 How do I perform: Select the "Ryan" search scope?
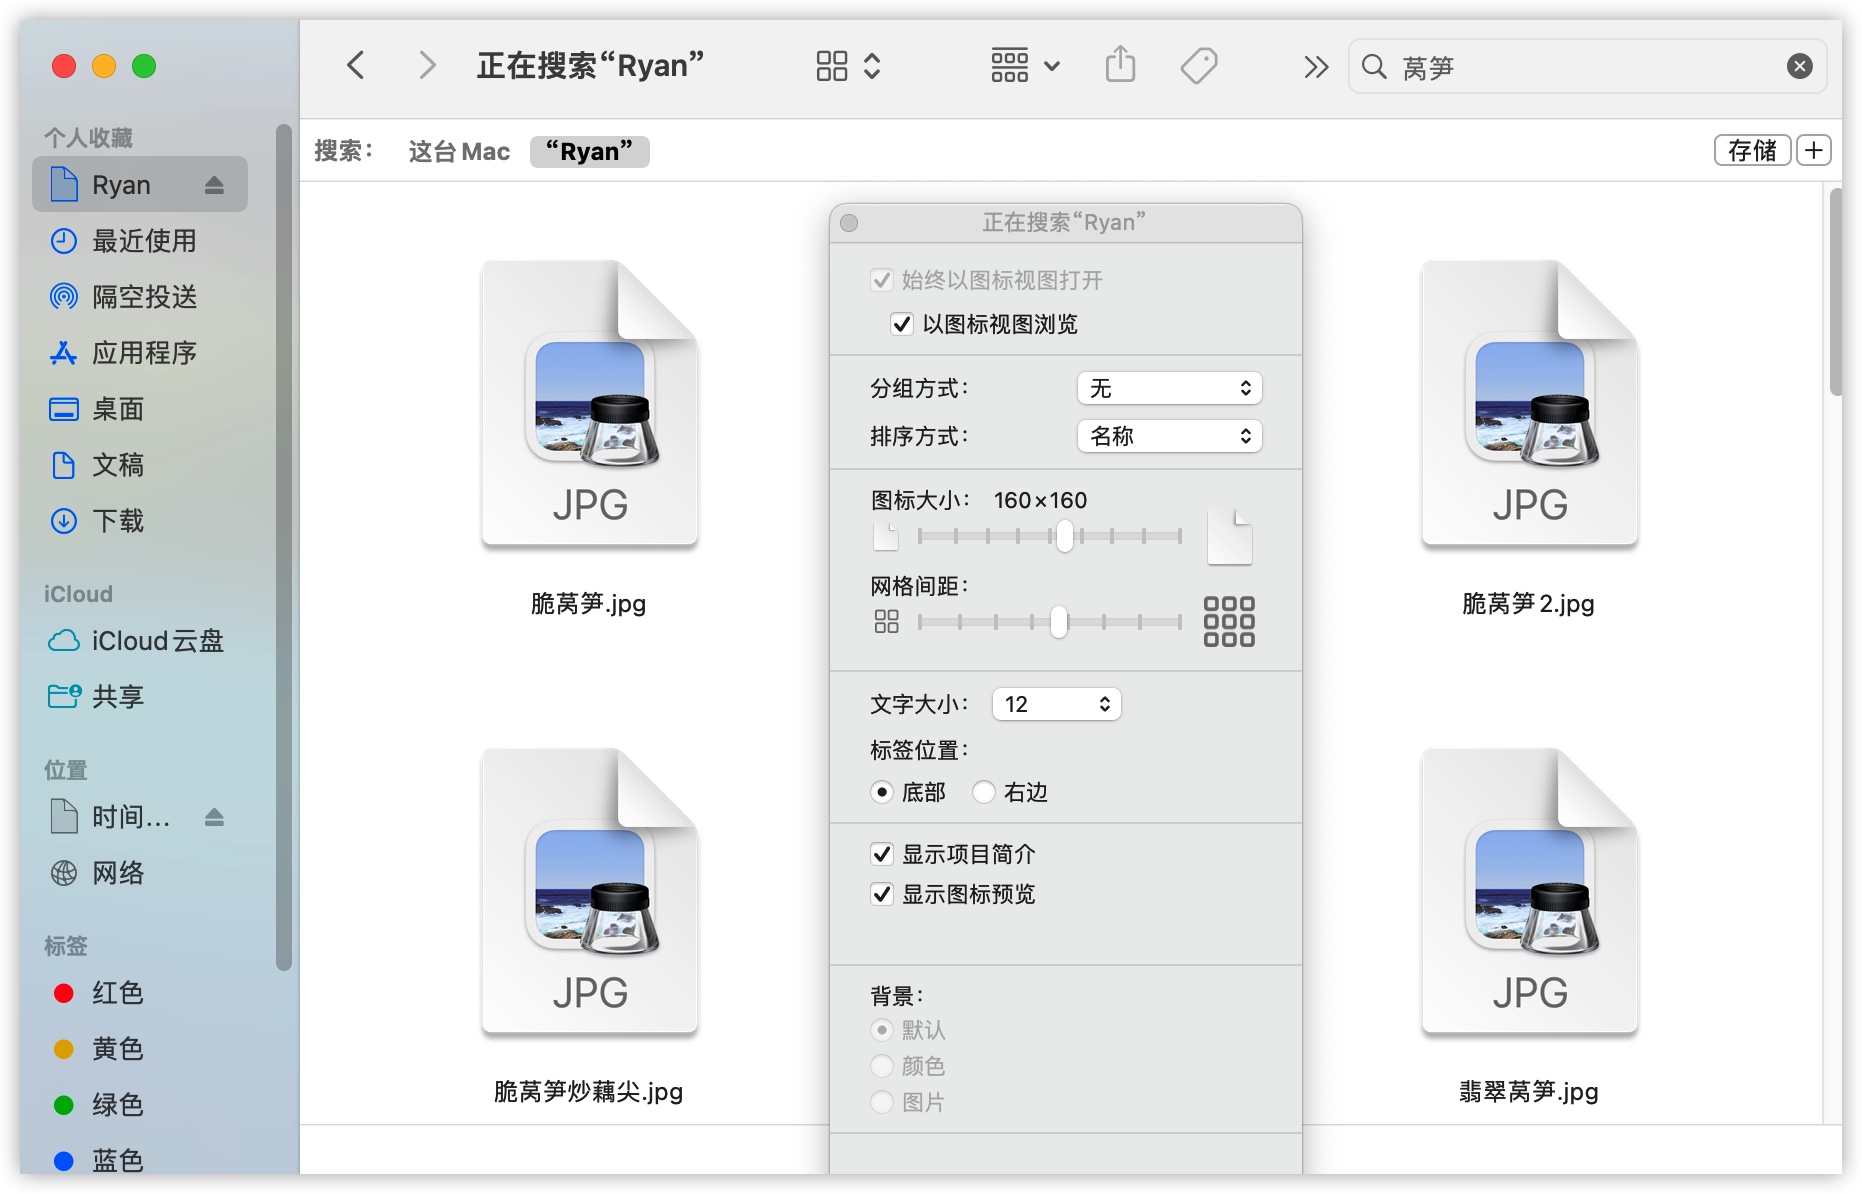(x=589, y=152)
